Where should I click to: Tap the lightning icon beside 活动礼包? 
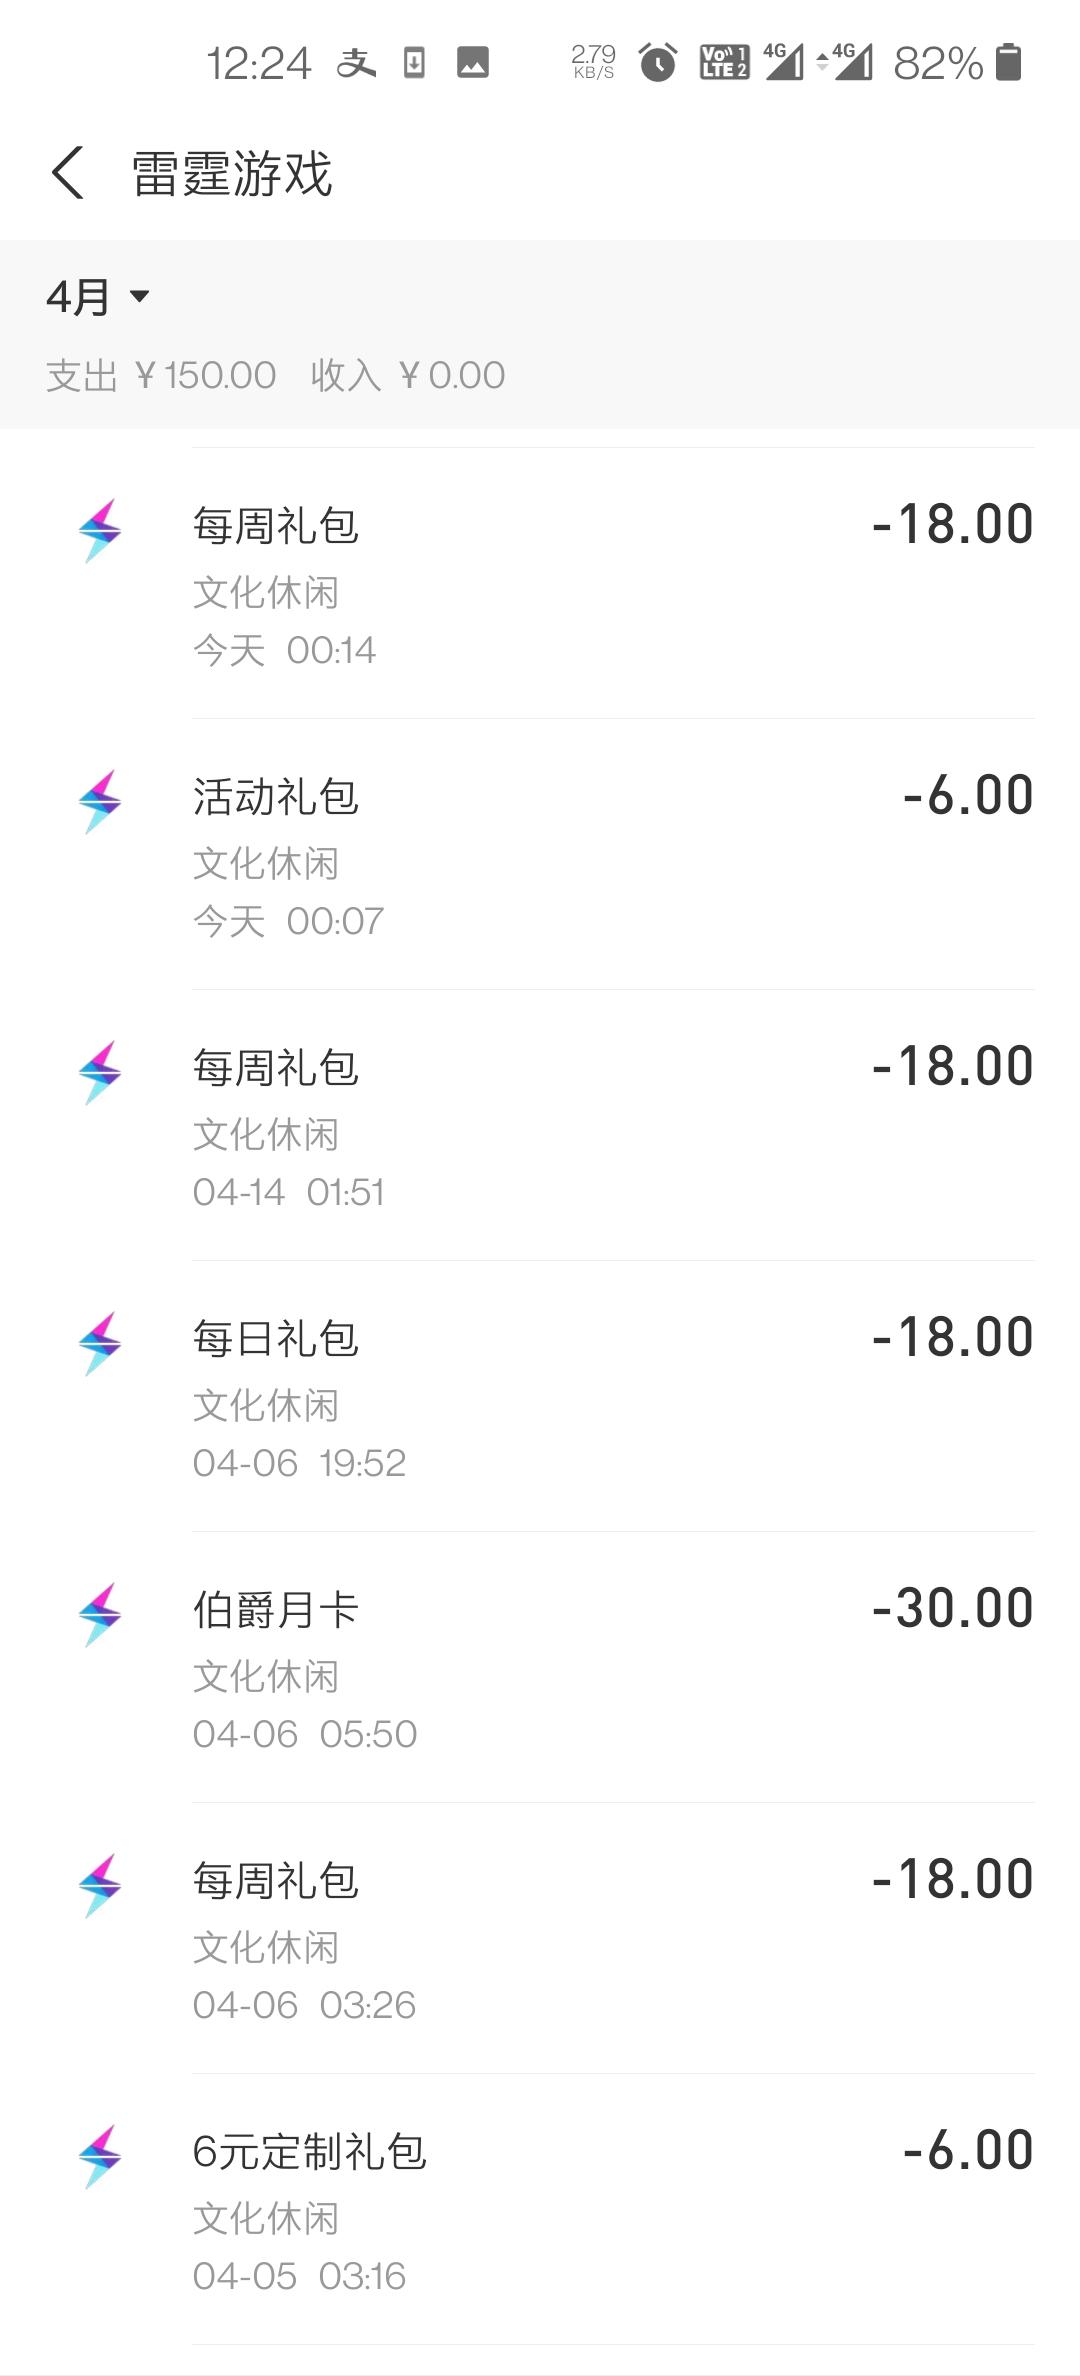(100, 801)
